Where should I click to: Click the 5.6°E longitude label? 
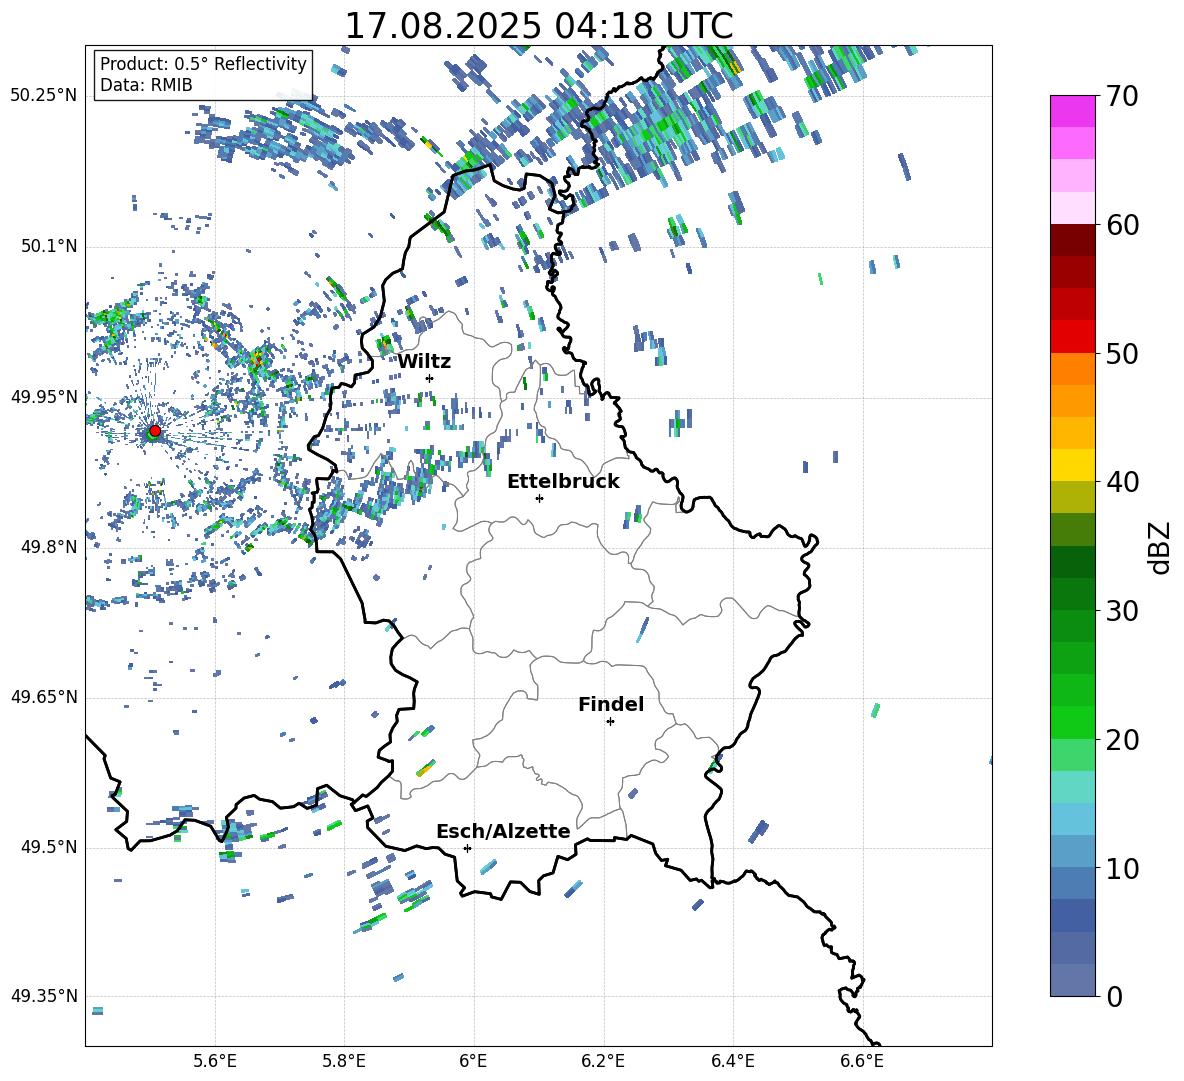click(x=215, y=1061)
